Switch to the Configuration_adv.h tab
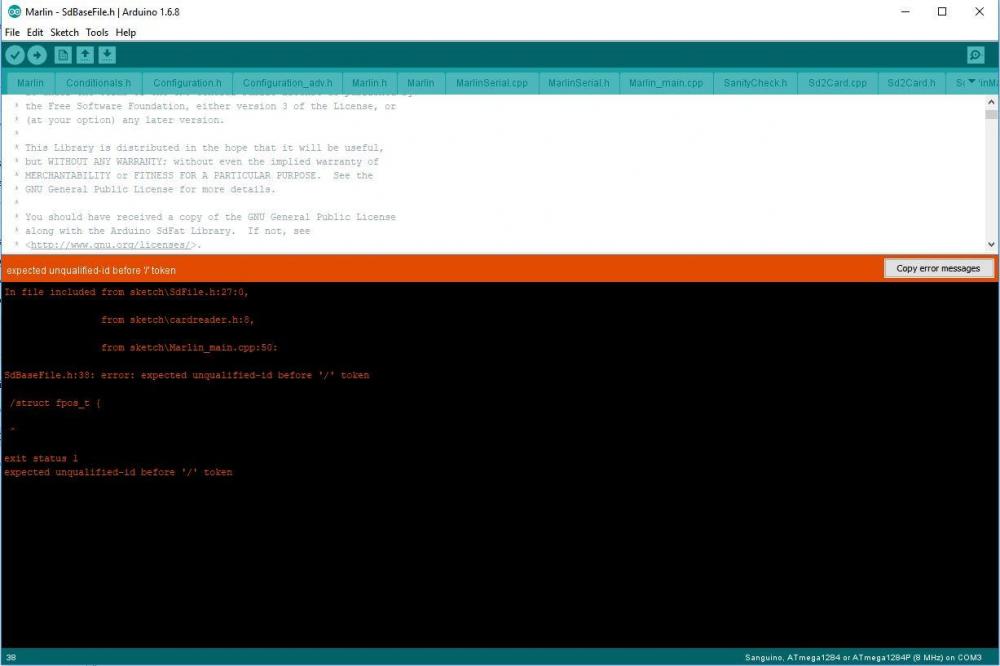This screenshot has height=666, width=1000. 288,83
